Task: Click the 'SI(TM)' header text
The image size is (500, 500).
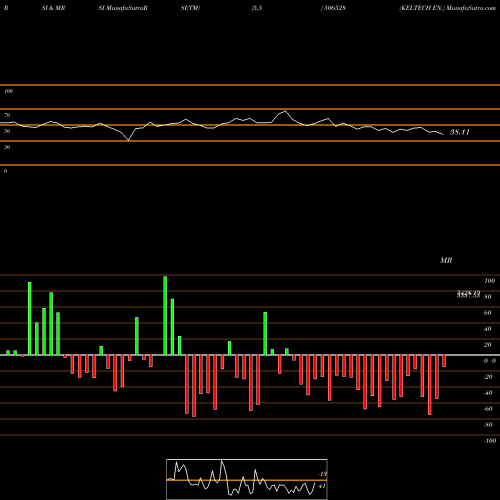Action: coord(190,8)
